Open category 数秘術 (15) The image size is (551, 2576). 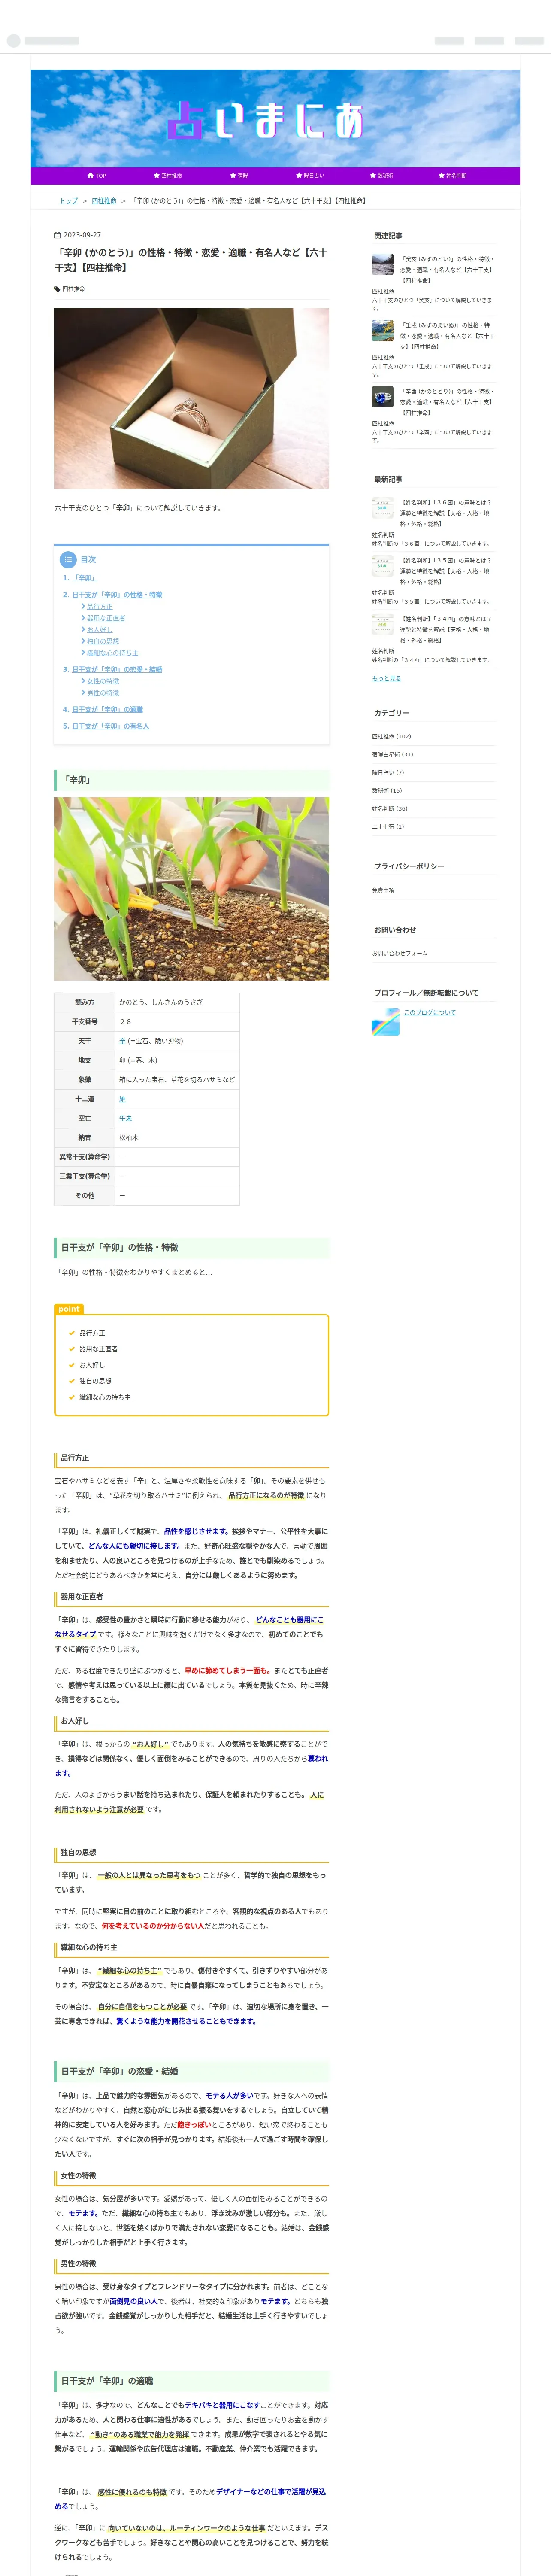[387, 790]
